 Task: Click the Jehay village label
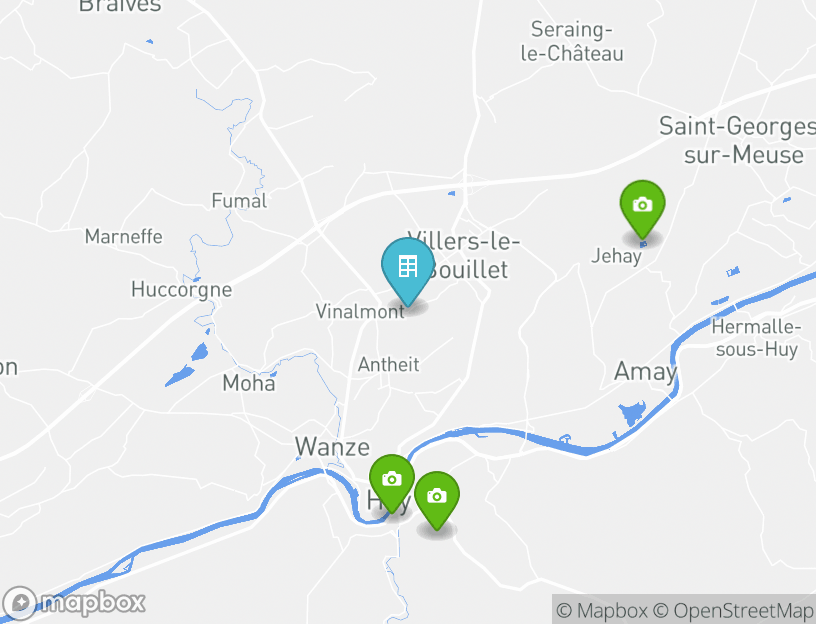pyautogui.click(x=616, y=257)
